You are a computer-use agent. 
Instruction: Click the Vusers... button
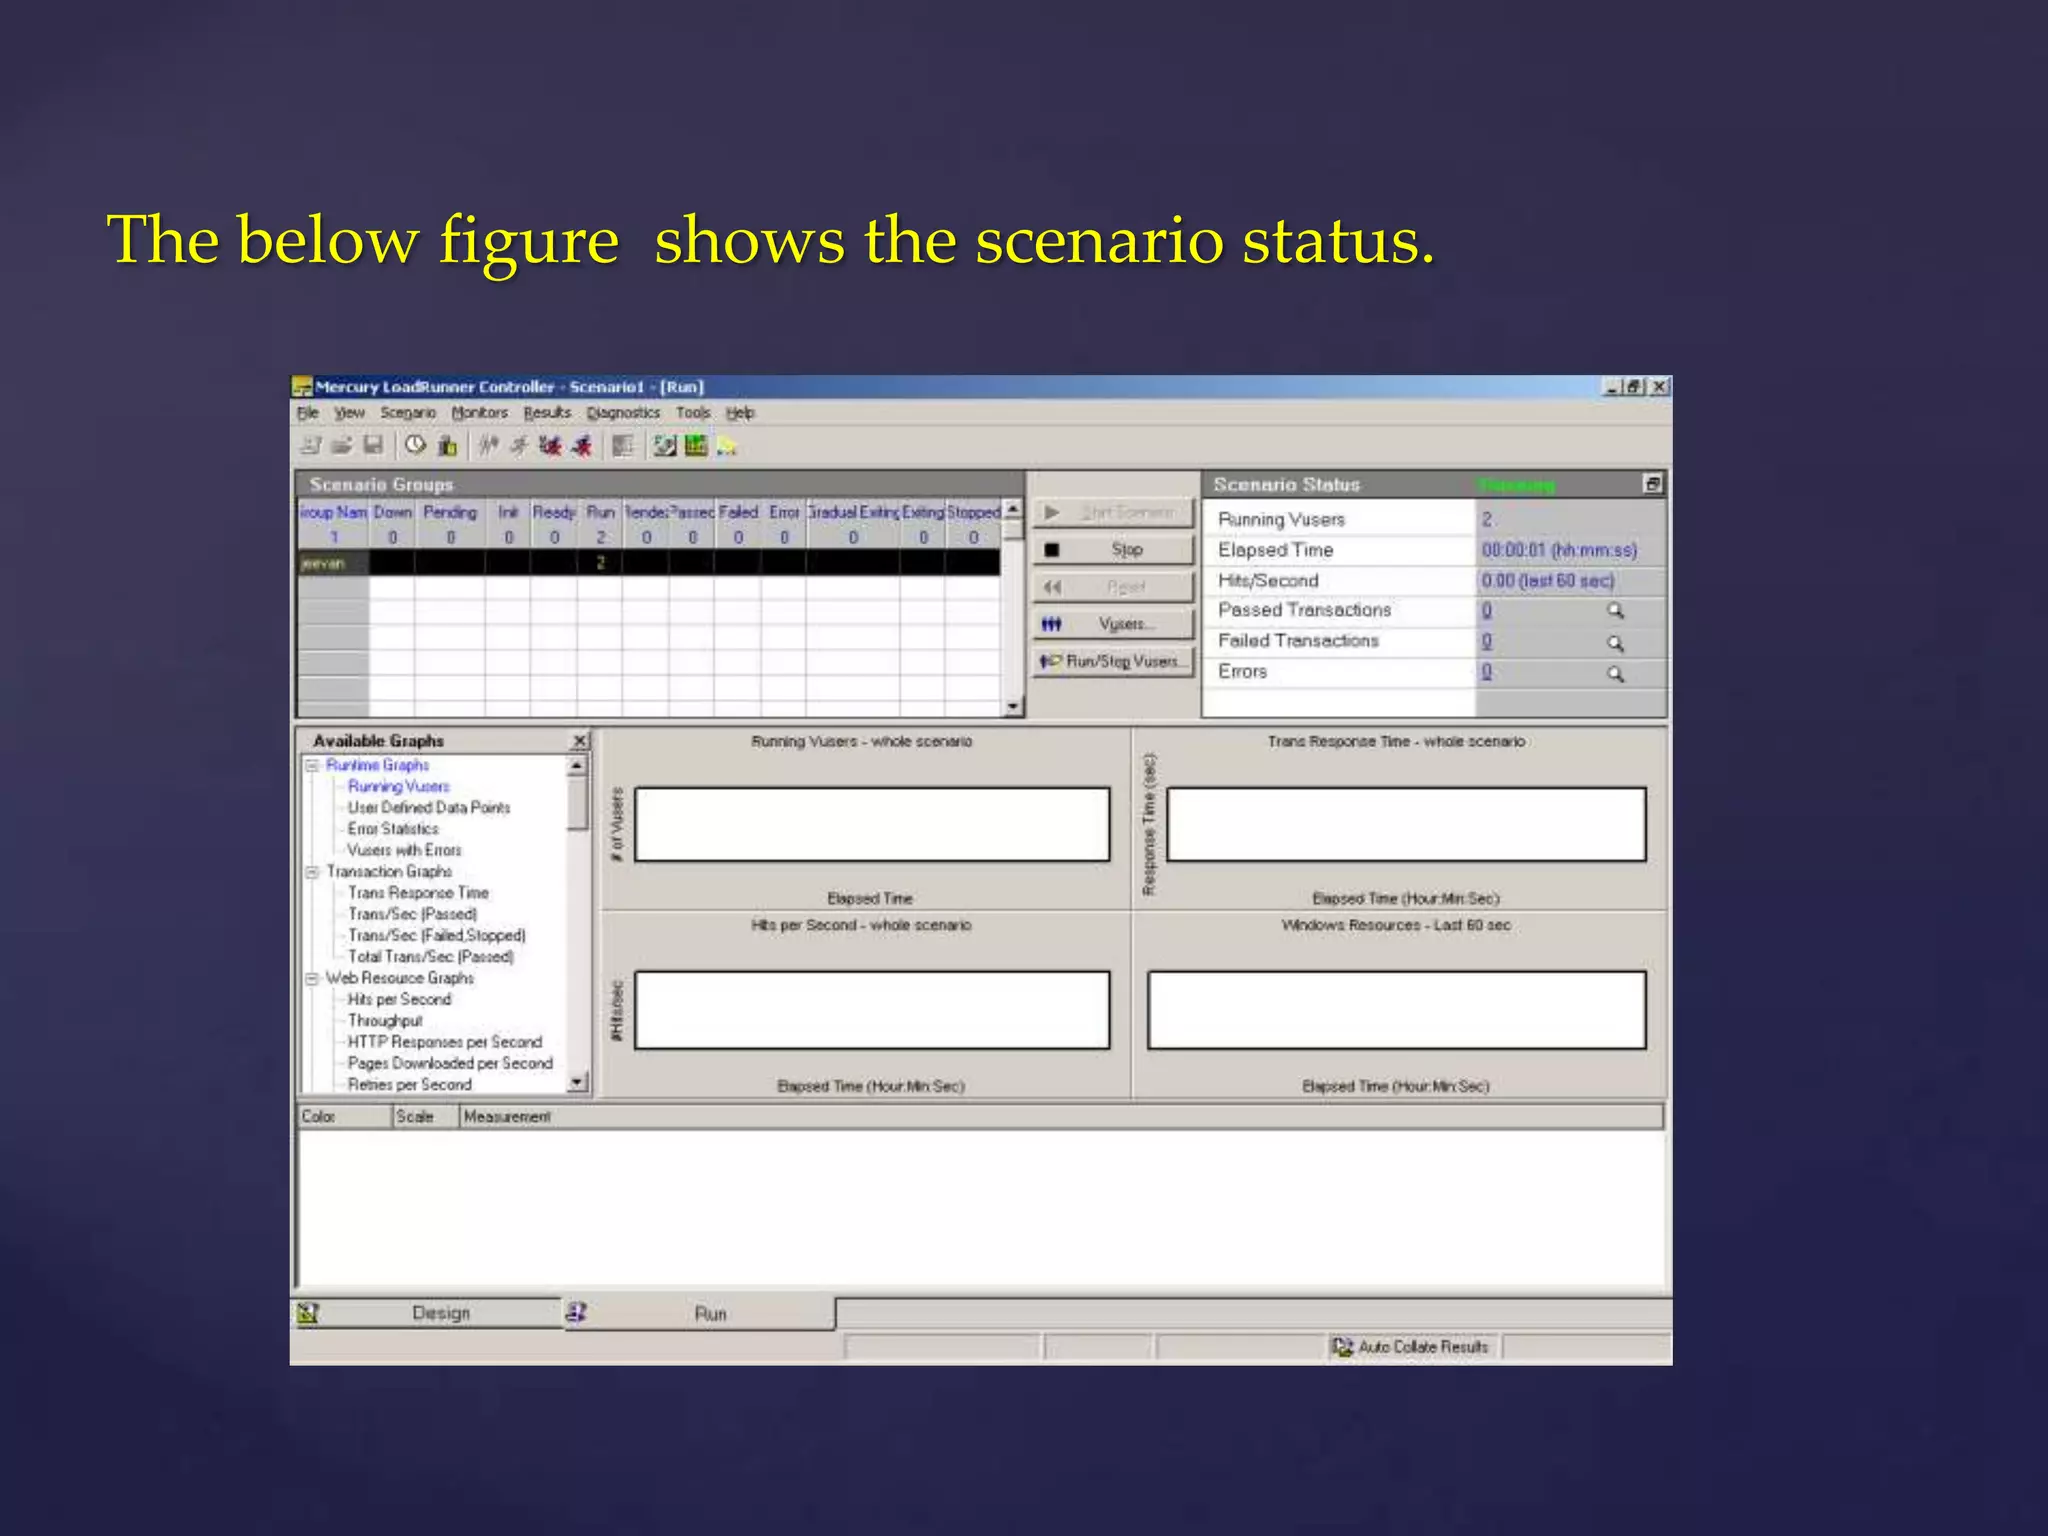[1113, 624]
